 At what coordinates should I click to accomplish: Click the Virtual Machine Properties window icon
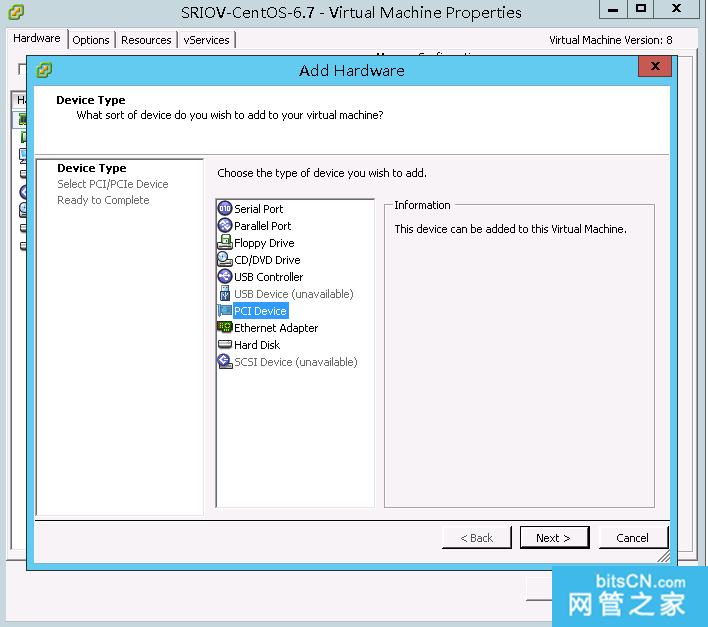pos(16,12)
